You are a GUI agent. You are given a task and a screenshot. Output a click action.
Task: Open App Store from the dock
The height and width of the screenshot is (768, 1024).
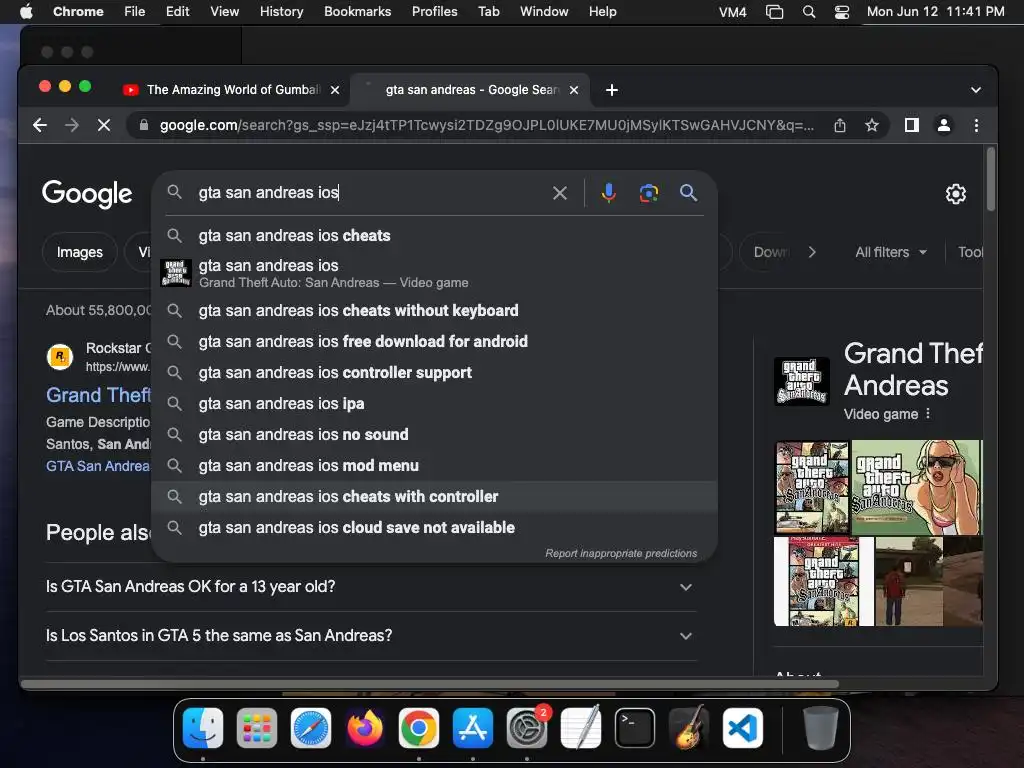473,728
